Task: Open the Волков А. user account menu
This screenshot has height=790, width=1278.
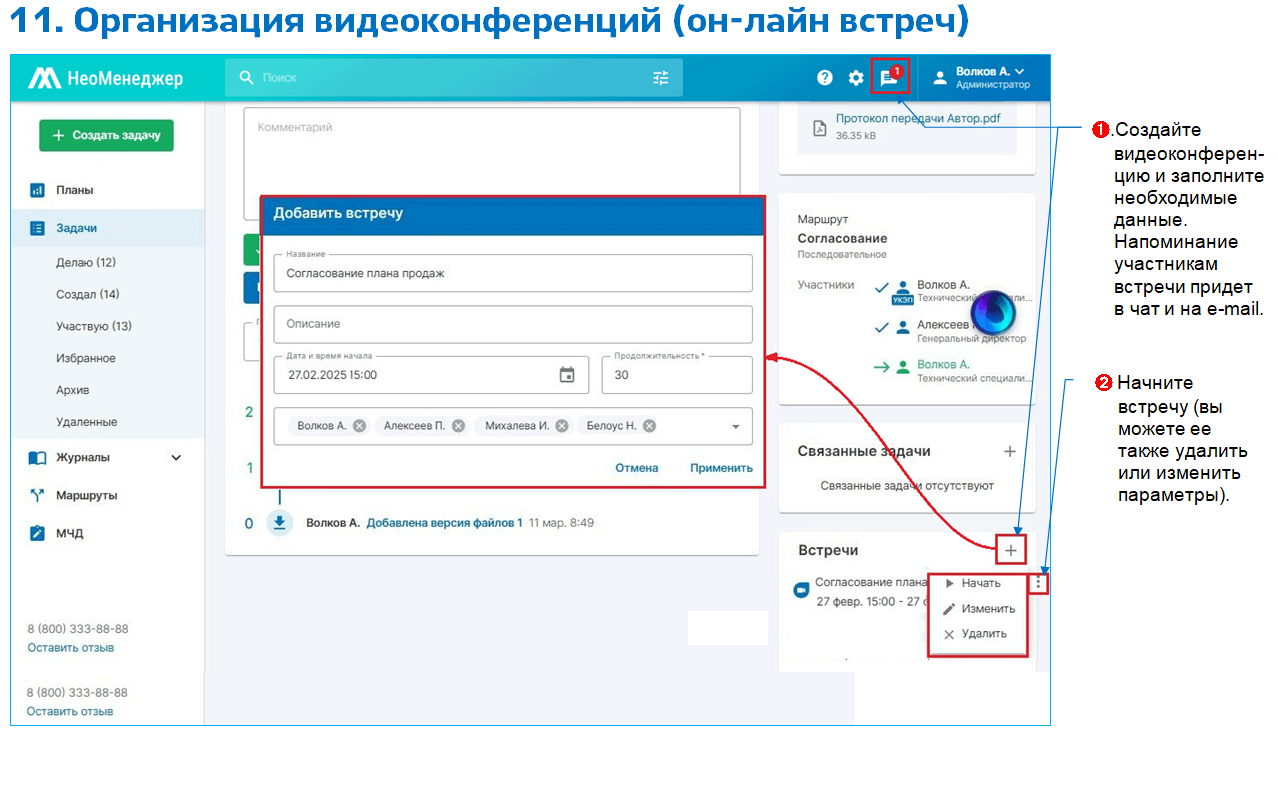Action: click(989, 78)
